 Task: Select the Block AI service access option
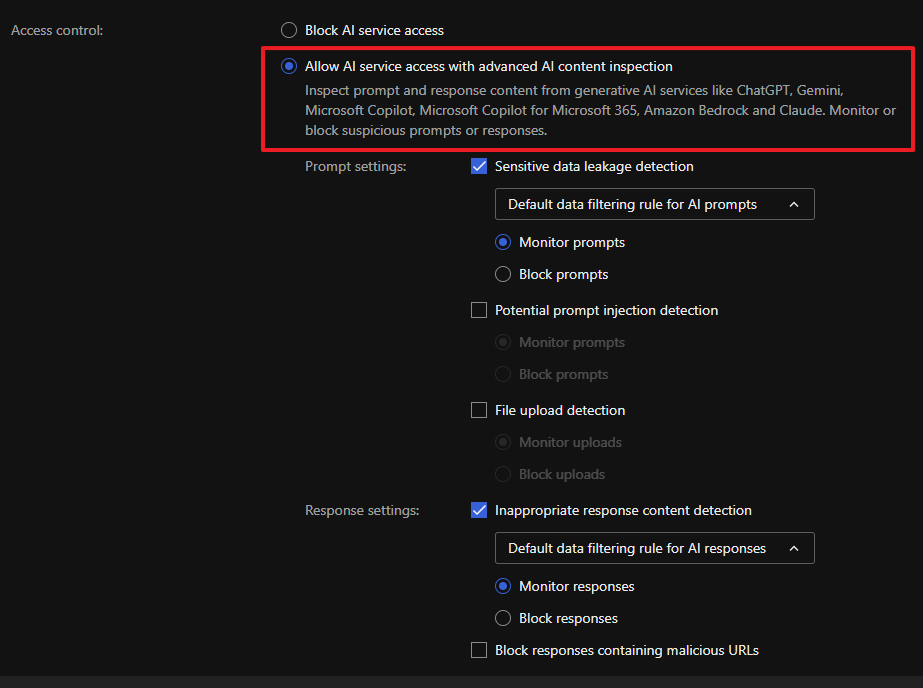(289, 30)
